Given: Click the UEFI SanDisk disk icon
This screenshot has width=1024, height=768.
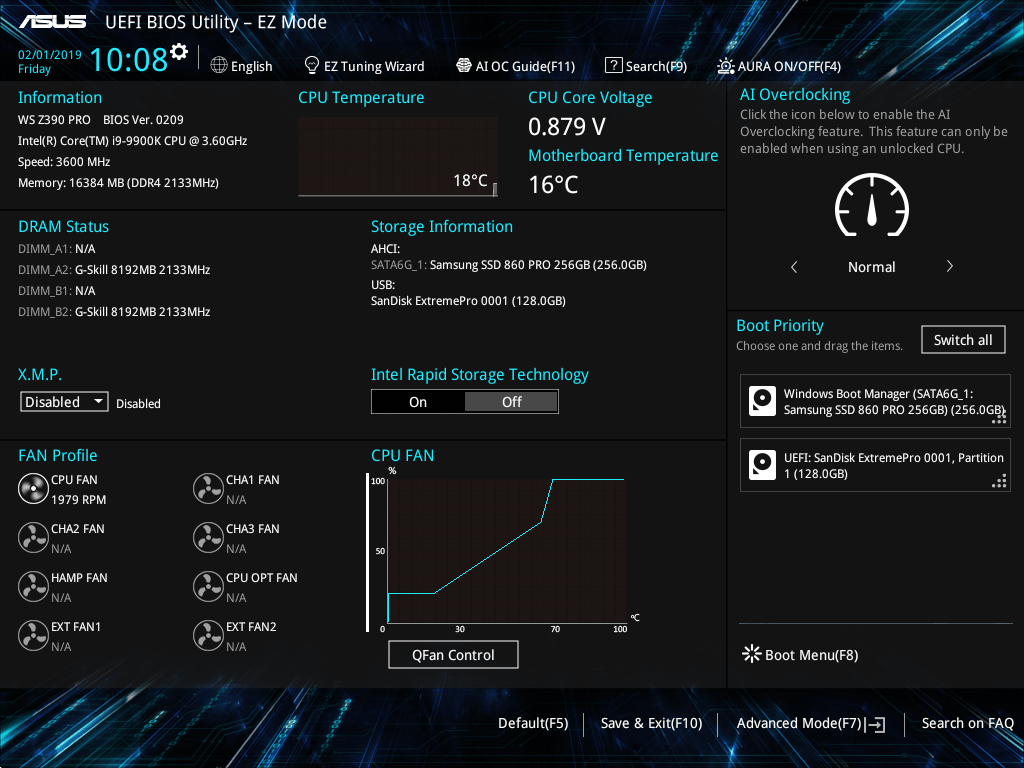Looking at the screenshot, I should pyautogui.click(x=762, y=465).
